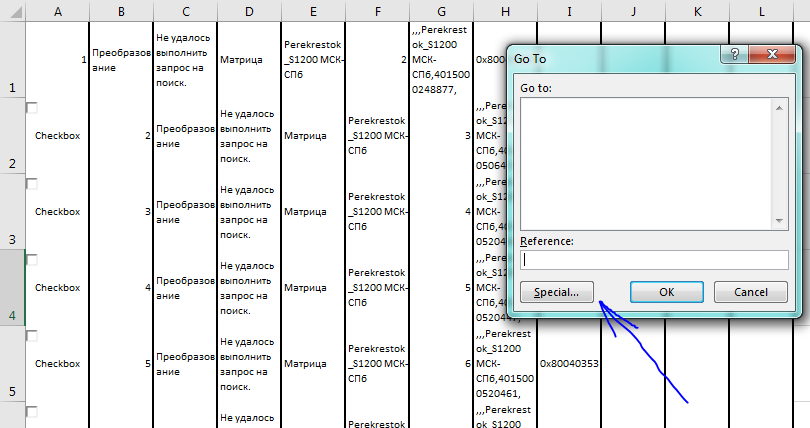Select column K header

point(698,11)
